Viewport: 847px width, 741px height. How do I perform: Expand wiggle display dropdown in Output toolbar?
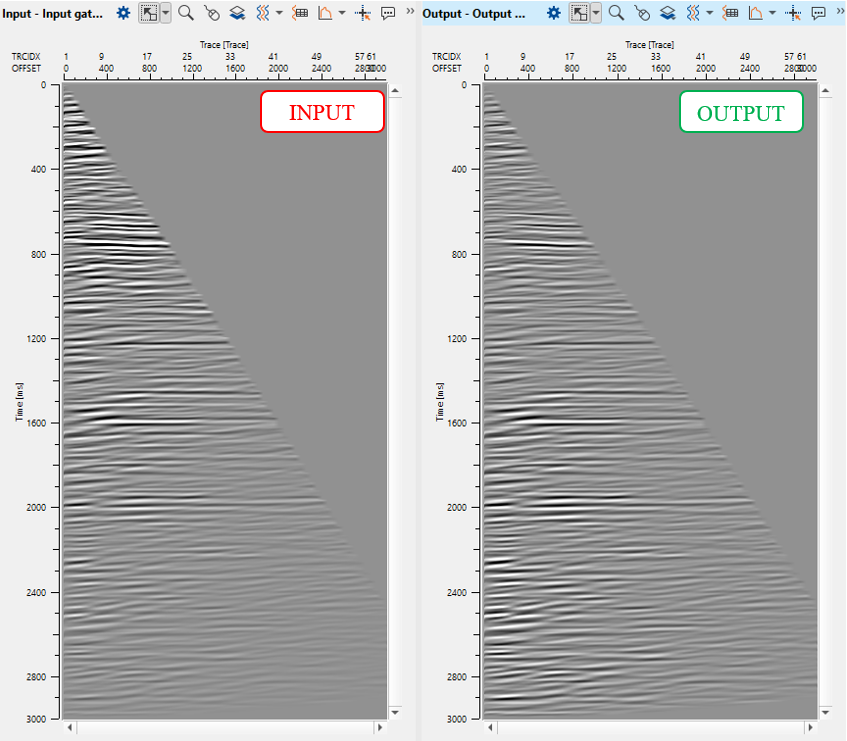coord(709,13)
